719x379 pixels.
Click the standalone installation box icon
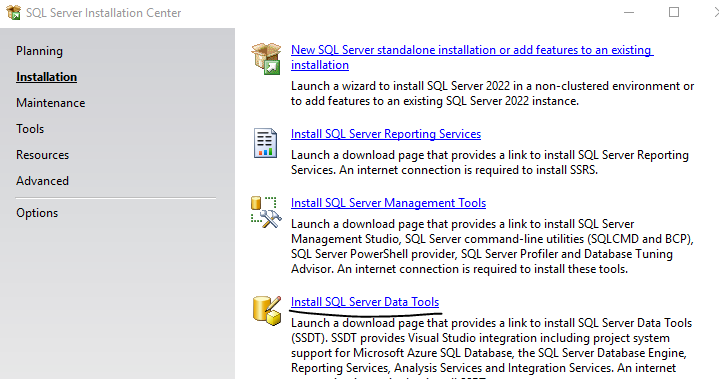click(x=266, y=59)
